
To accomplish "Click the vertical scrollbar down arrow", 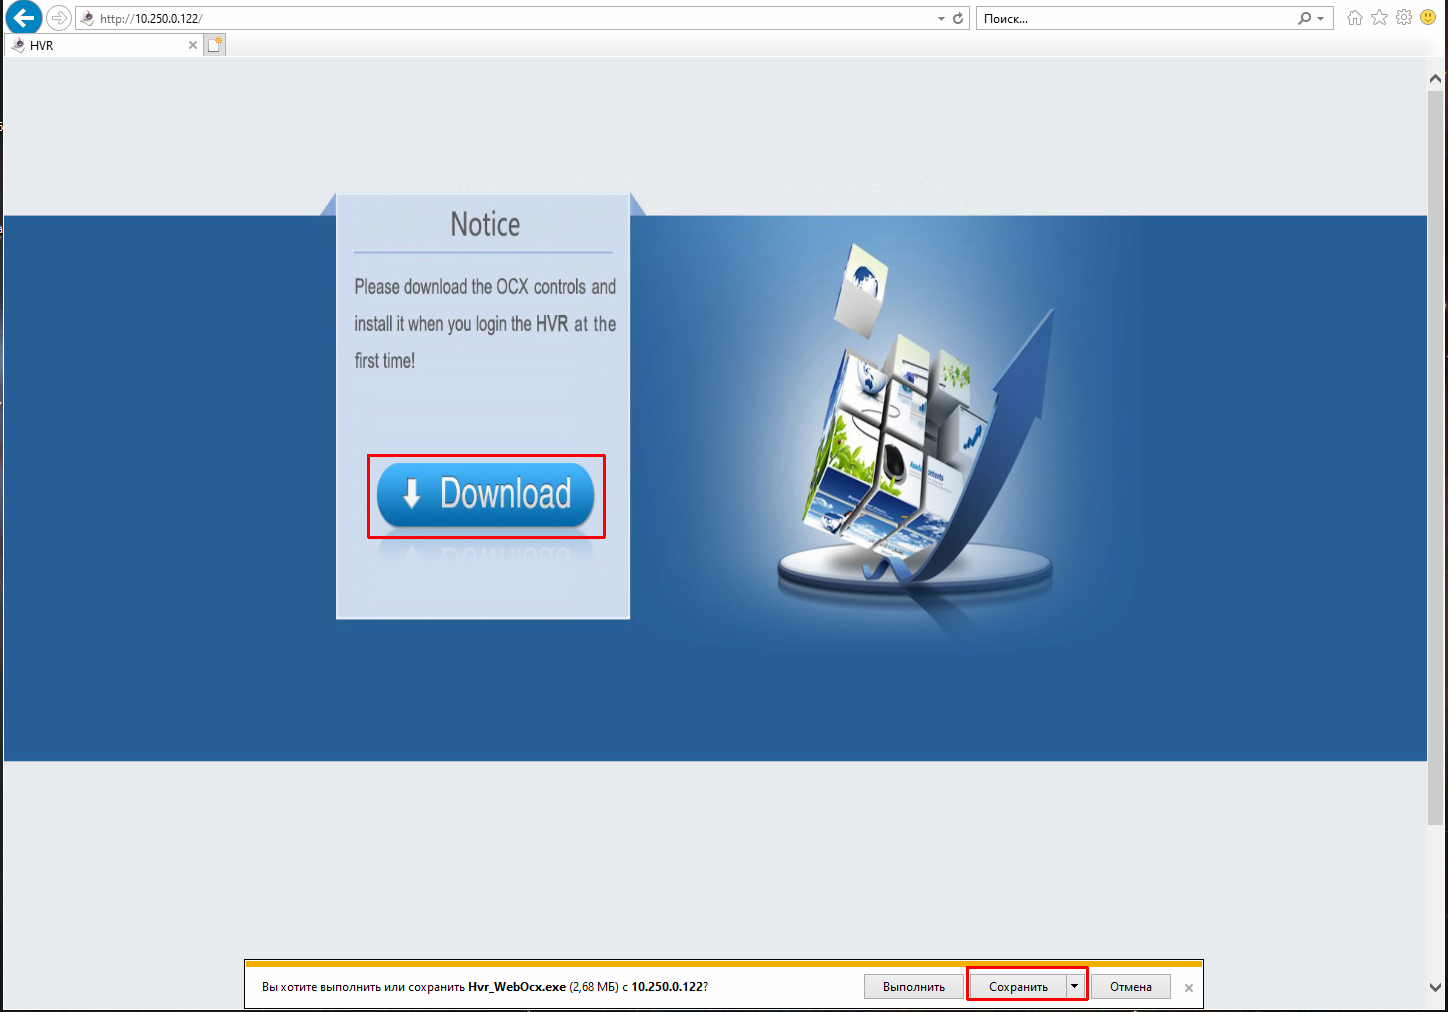I will pos(1436,987).
